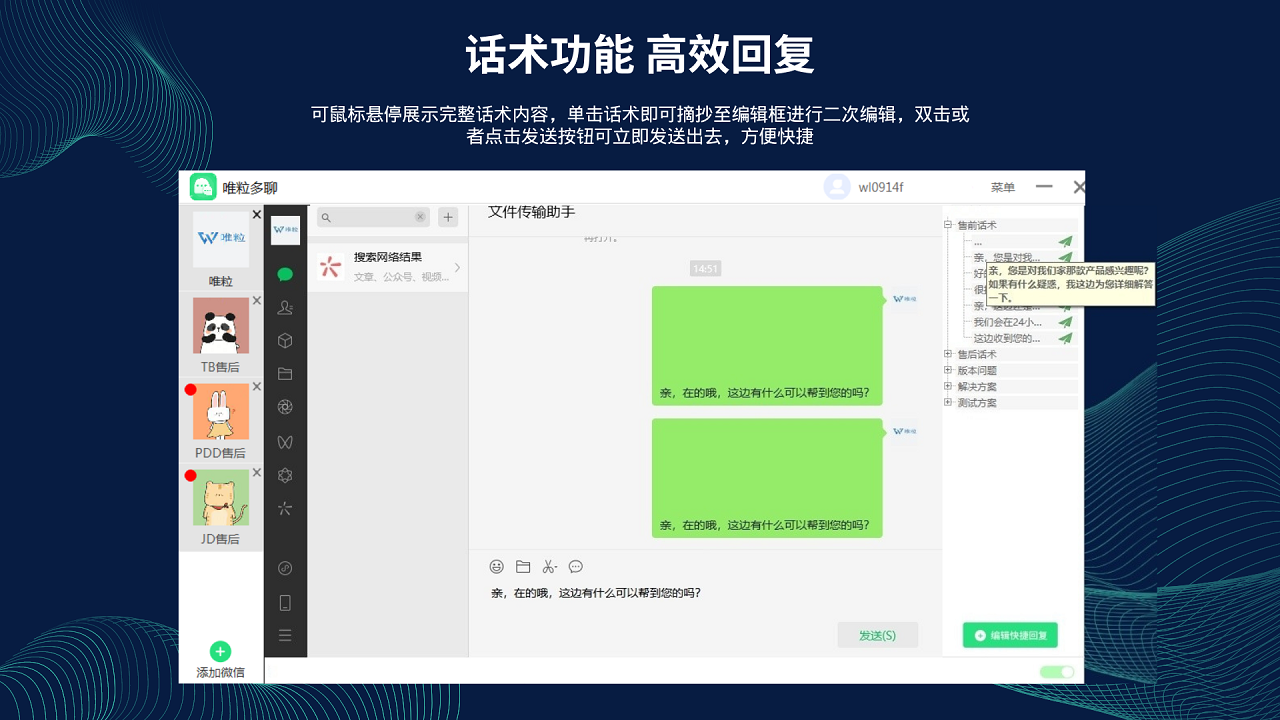Viewport: 1280px width, 720px height.
Task: Select the '这边收到您的...' script text
Action: click(x=1008, y=338)
